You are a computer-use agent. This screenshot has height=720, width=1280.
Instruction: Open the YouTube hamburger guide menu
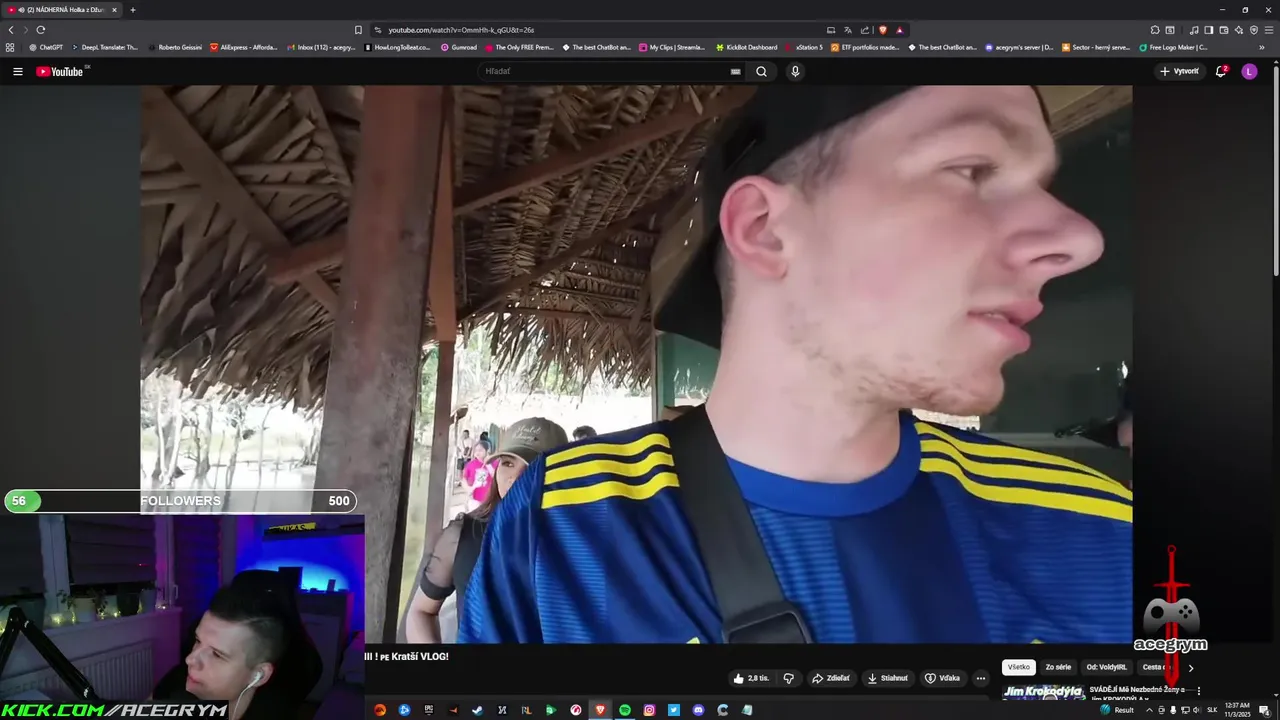[x=17, y=71]
